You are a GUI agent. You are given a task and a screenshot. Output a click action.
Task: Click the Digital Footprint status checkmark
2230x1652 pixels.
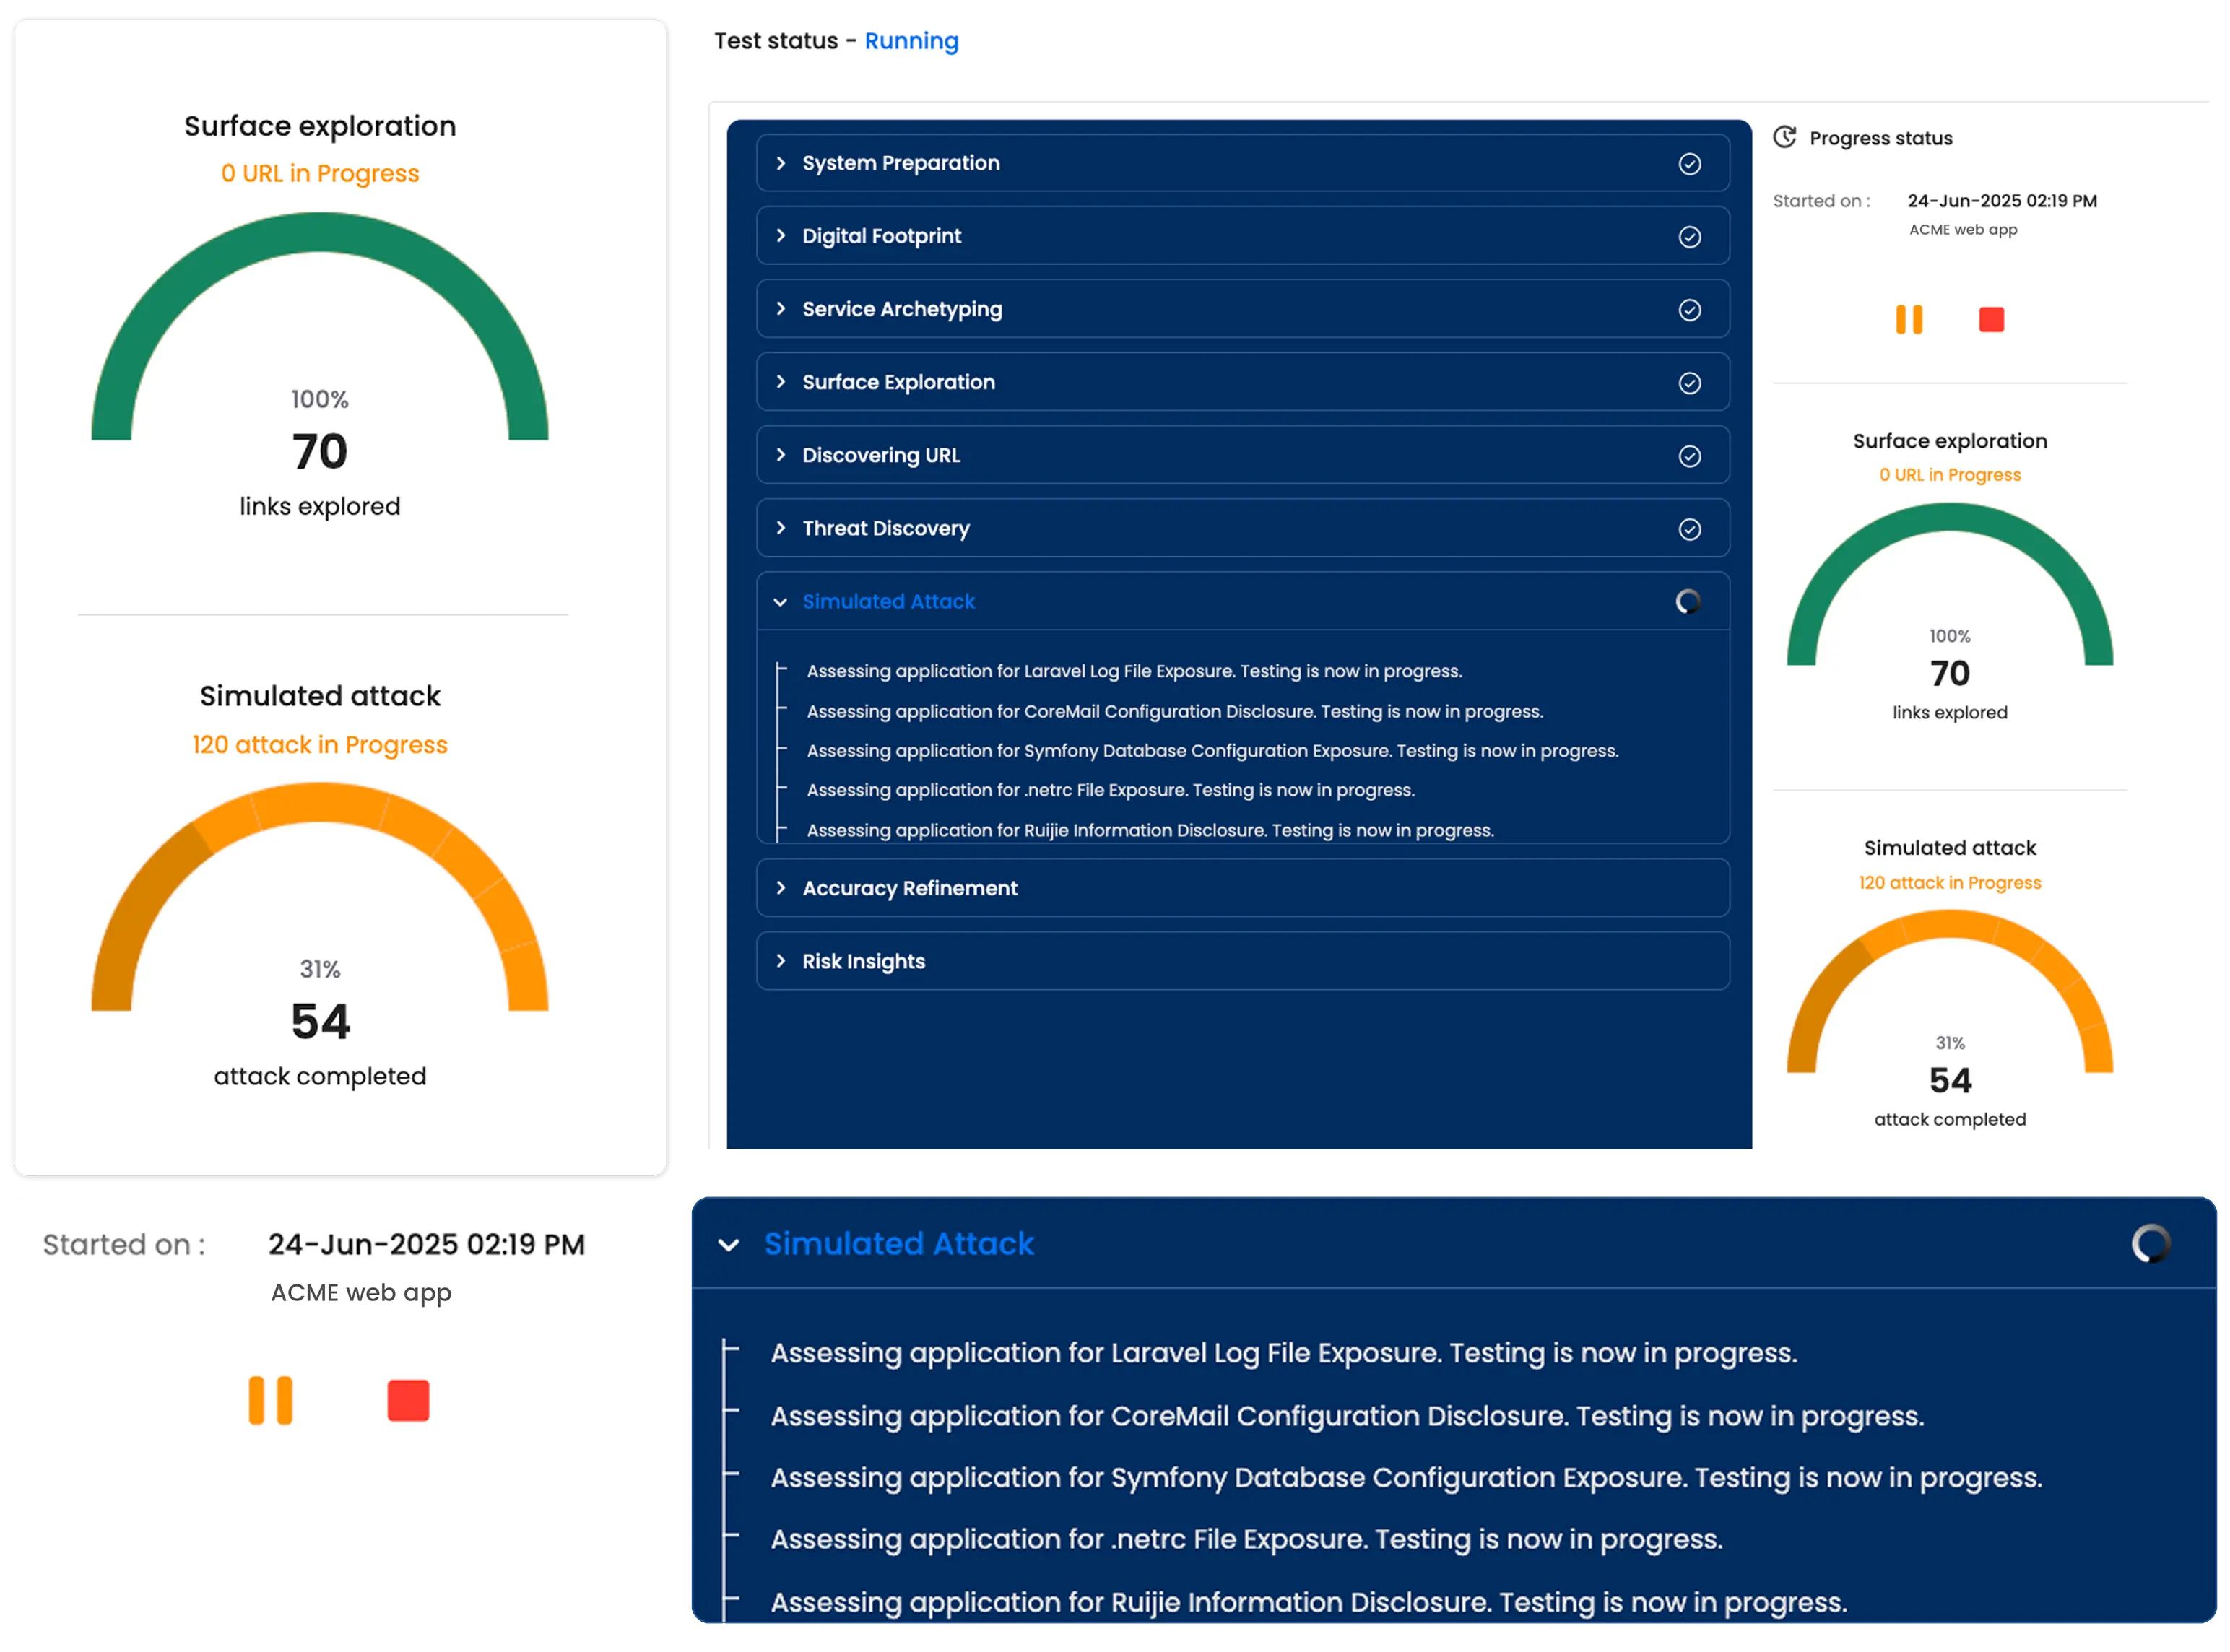click(1690, 236)
